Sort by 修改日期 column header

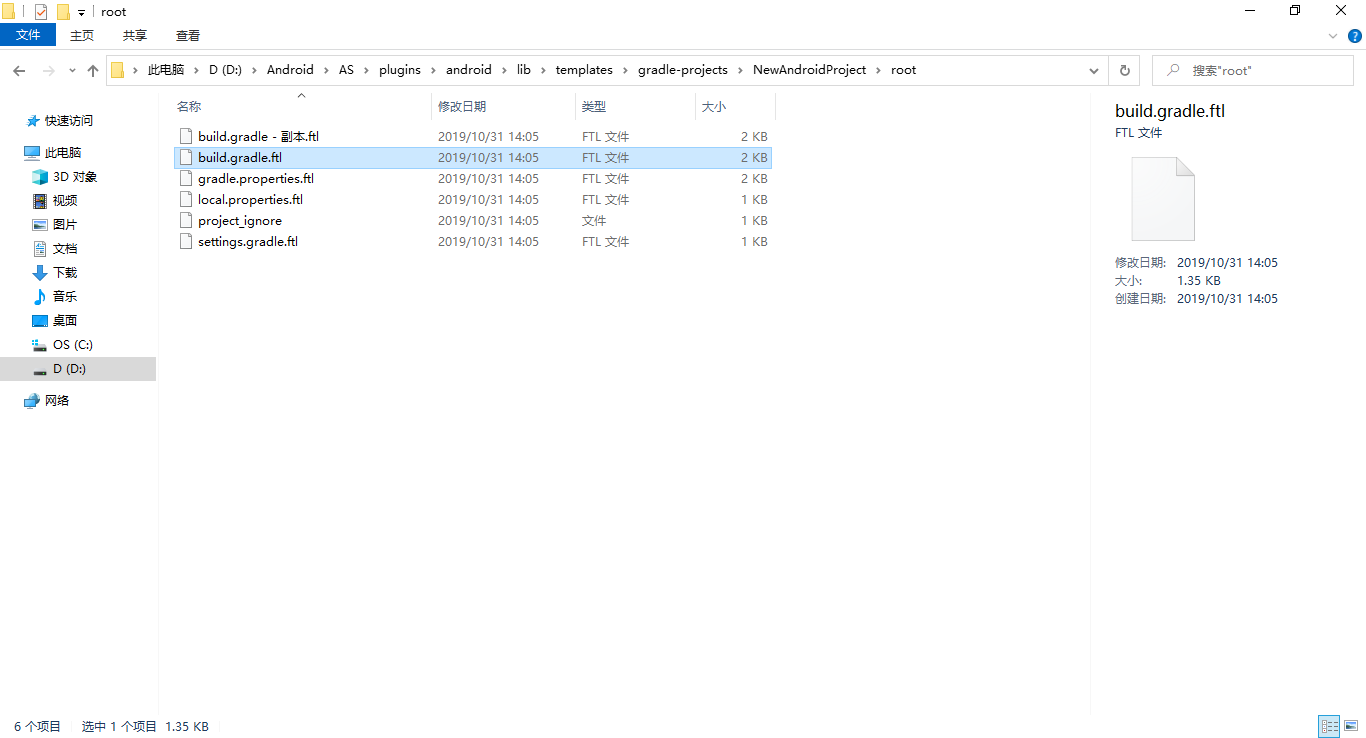(x=503, y=106)
